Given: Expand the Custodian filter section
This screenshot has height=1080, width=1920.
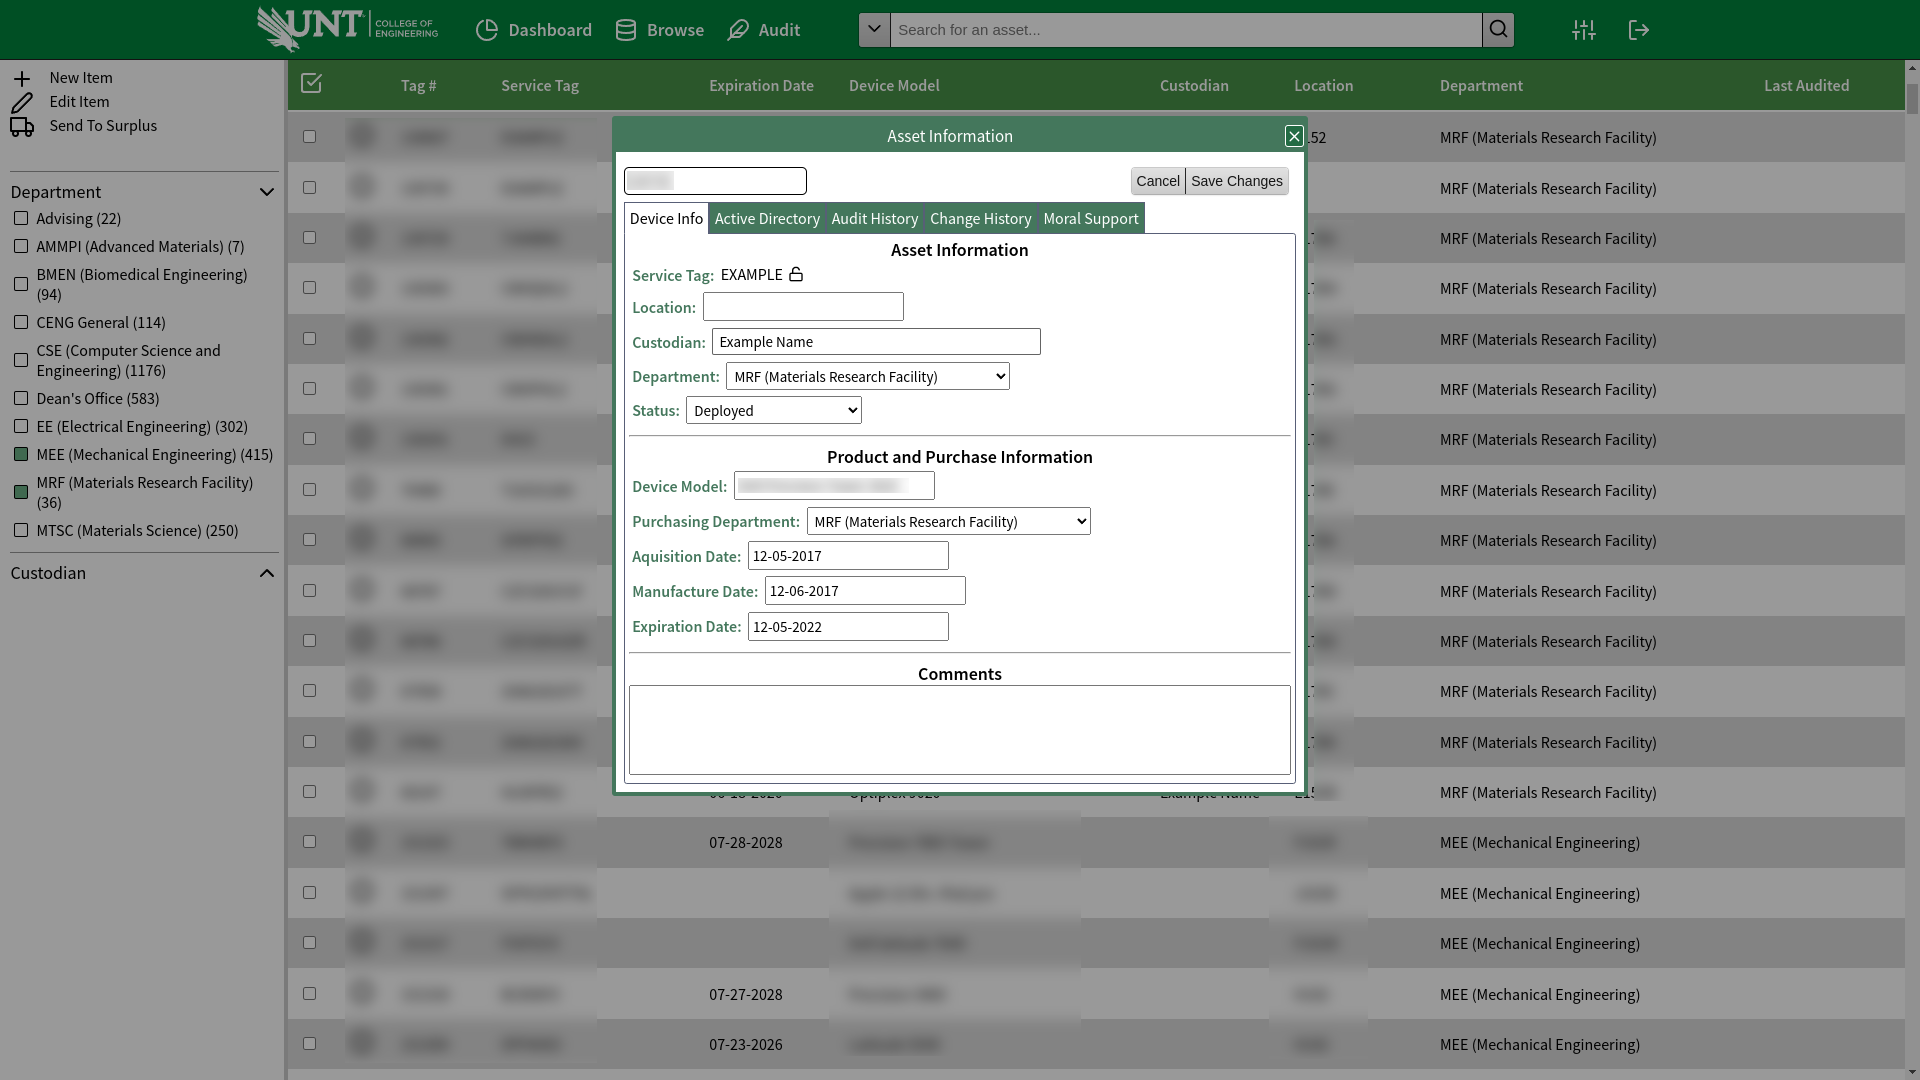Looking at the screenshot, I should point(266,573).
